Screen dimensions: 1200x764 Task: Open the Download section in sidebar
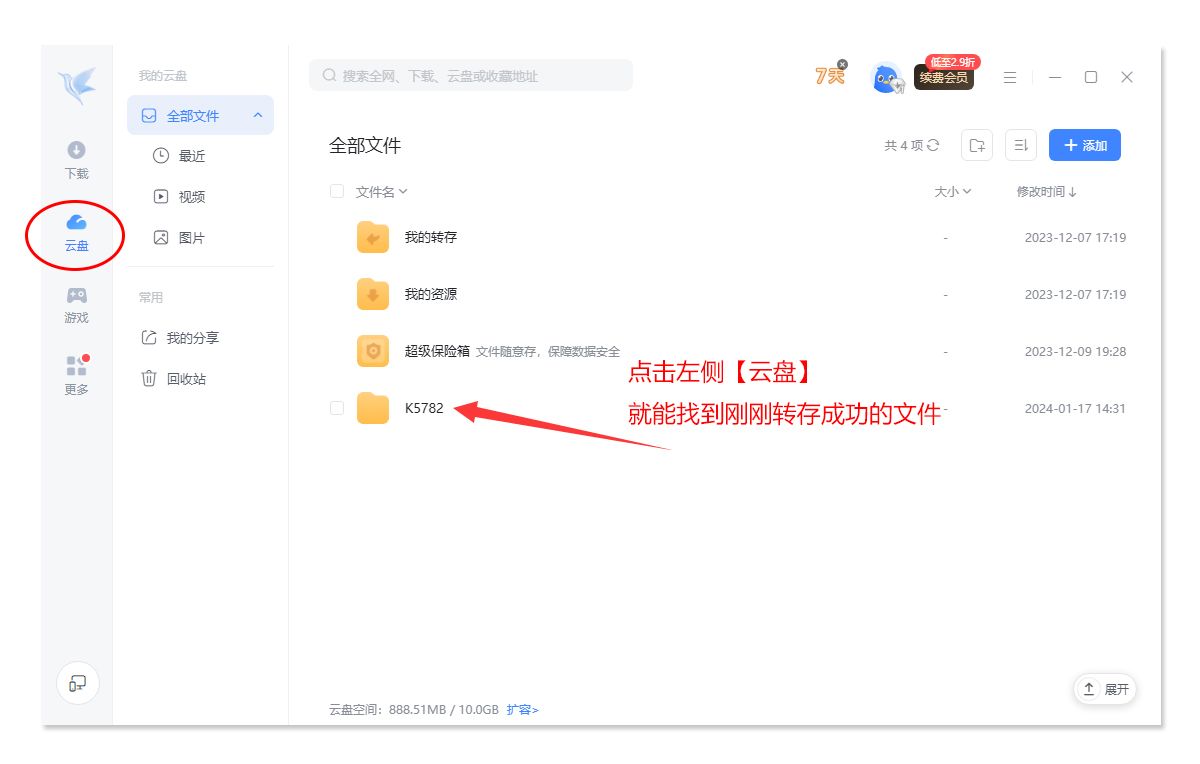[76, 159]
